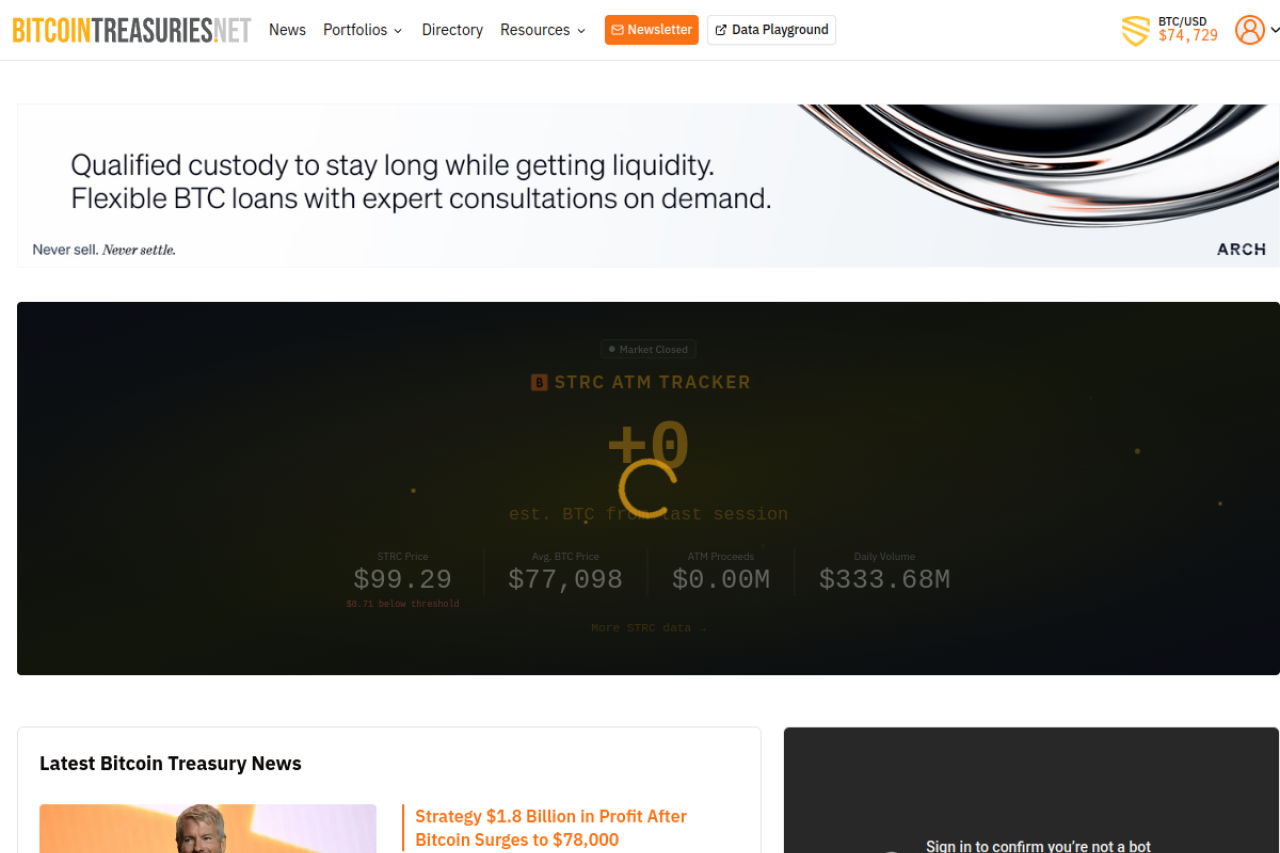
Task: Go to the News page
Action: 287,30
